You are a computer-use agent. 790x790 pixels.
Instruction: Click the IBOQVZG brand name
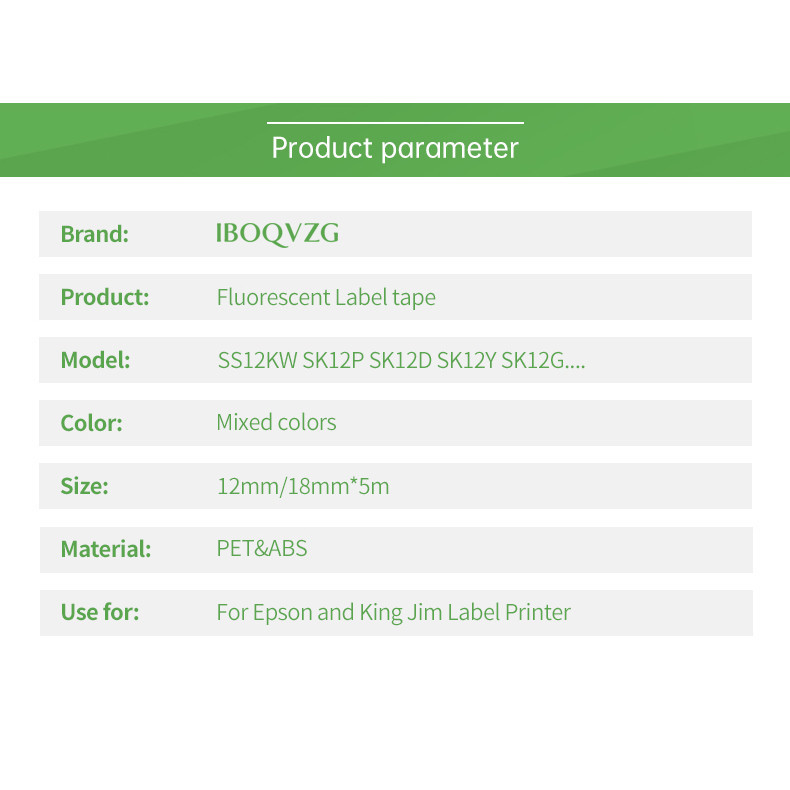pos(278,234)
